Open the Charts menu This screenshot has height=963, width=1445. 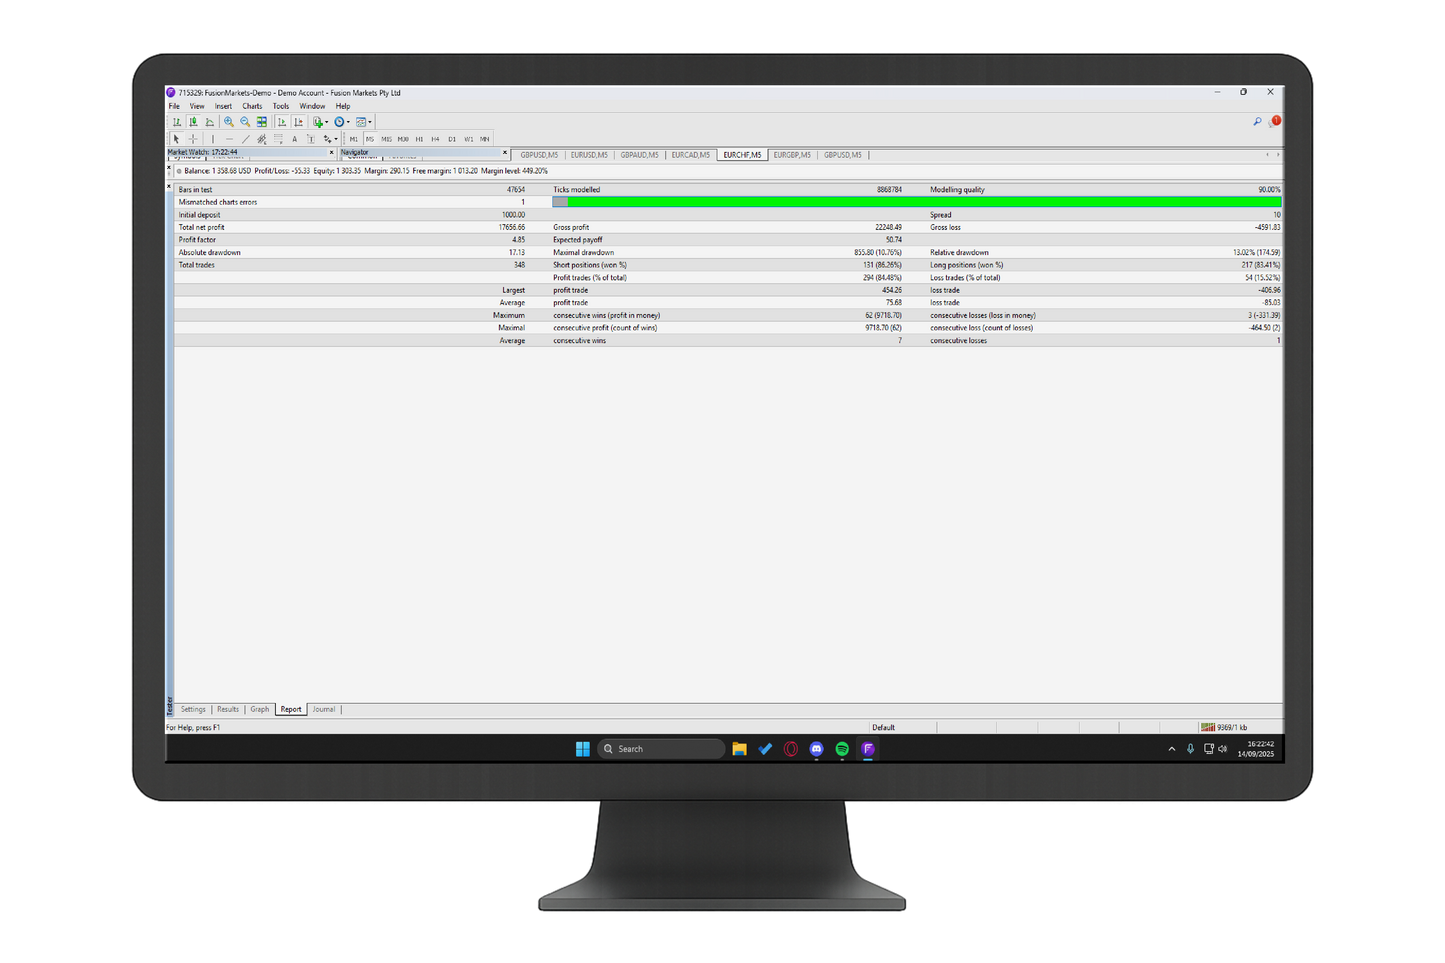tap(251, 106)
